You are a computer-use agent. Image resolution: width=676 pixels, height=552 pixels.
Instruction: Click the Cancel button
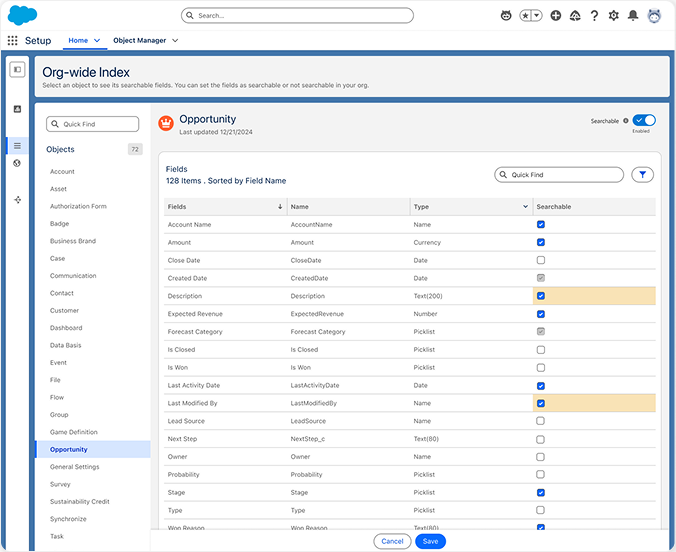[392, 541]
